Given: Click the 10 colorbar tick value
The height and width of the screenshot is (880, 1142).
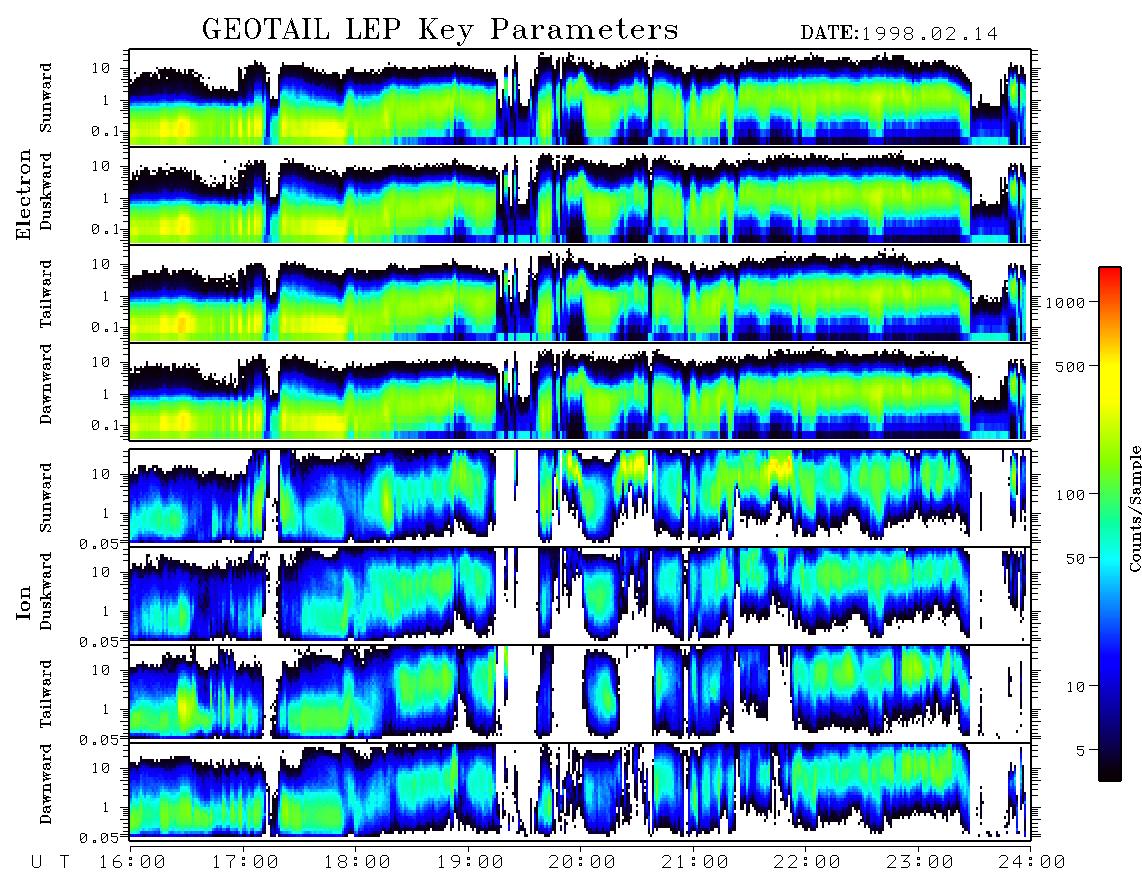Looking at the screenshot, I should pyautogui.click(x=1075, y=686).
